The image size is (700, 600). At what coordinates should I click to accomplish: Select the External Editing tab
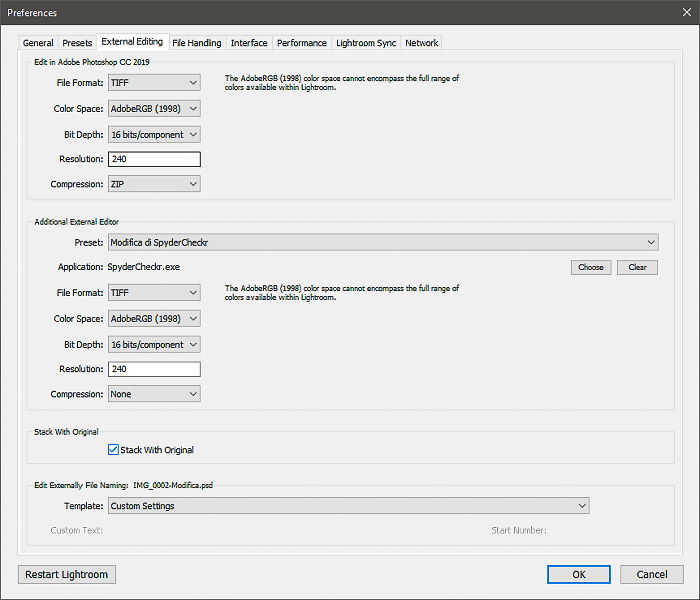point(132,42)
